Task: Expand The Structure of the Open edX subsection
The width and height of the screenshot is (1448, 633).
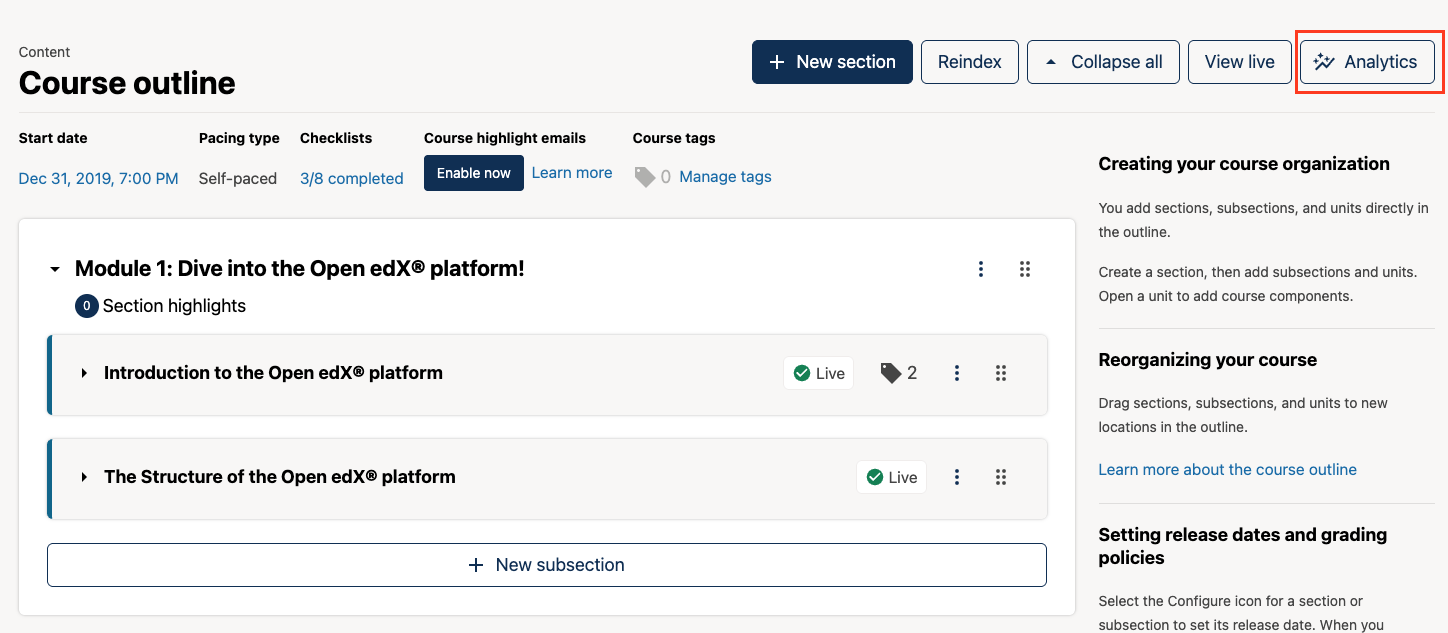Action: [84, 477]
